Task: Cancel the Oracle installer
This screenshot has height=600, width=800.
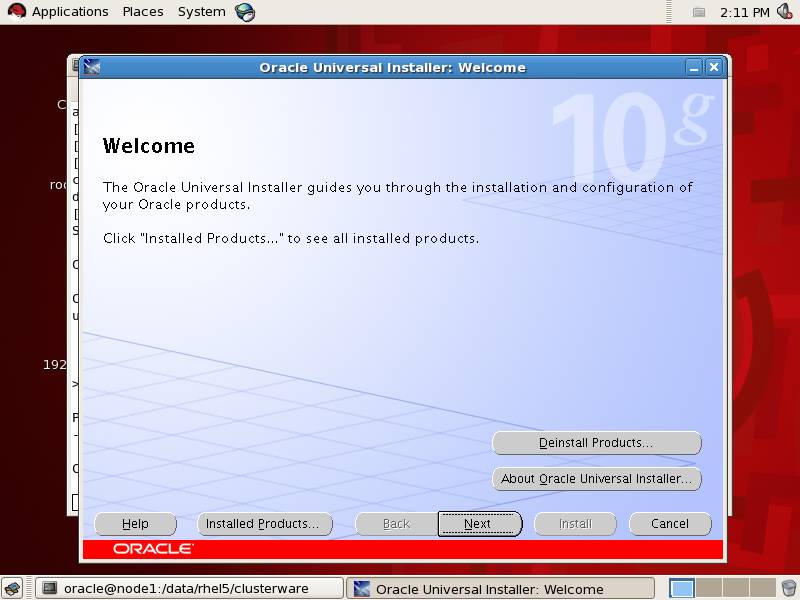Action: (670, 524)
